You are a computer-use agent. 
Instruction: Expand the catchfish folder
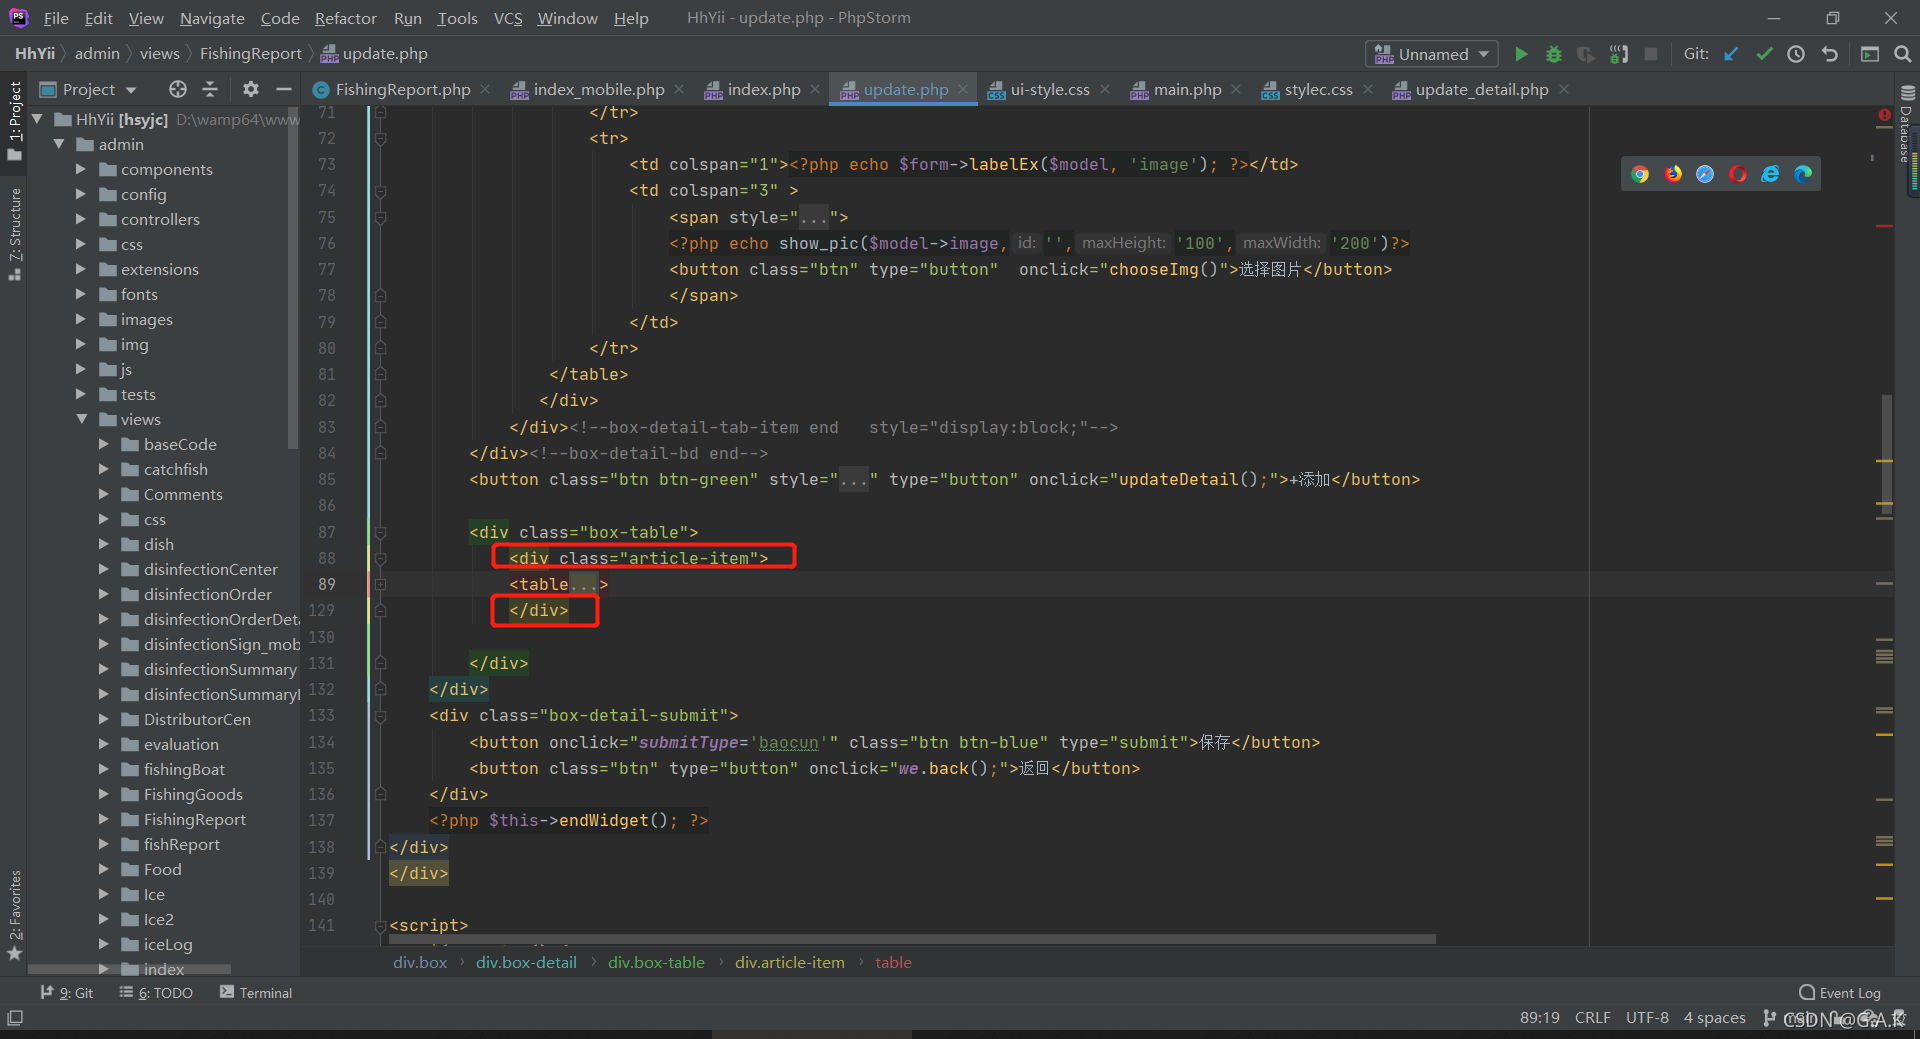pos(103,469)
